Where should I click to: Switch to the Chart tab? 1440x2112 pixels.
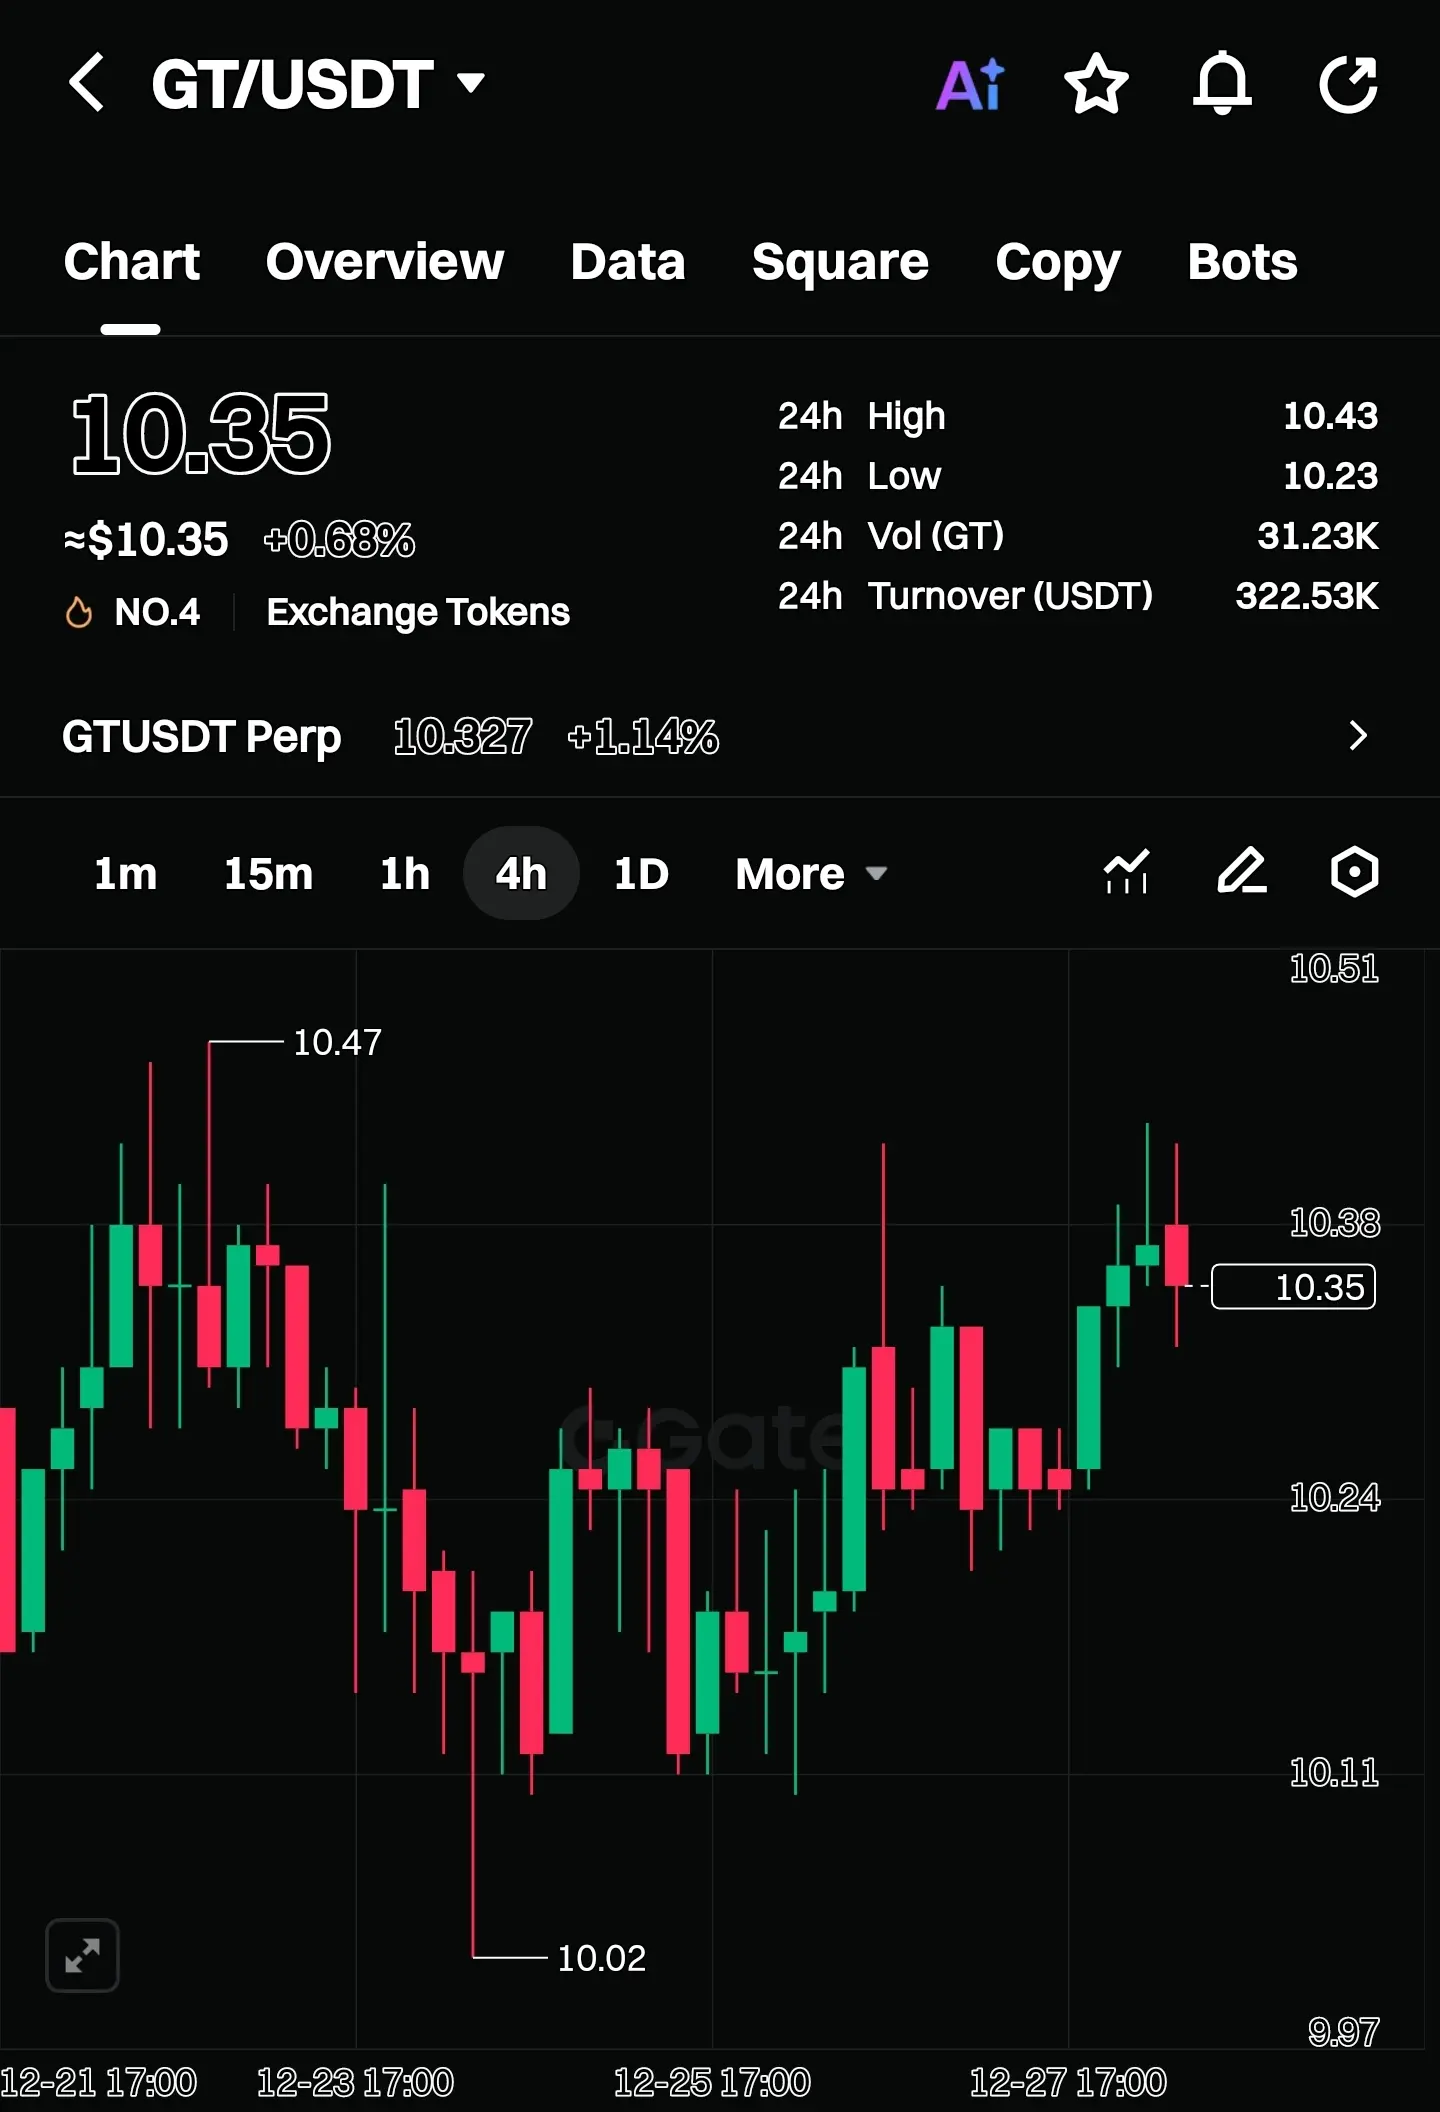(x=132, y=262)
